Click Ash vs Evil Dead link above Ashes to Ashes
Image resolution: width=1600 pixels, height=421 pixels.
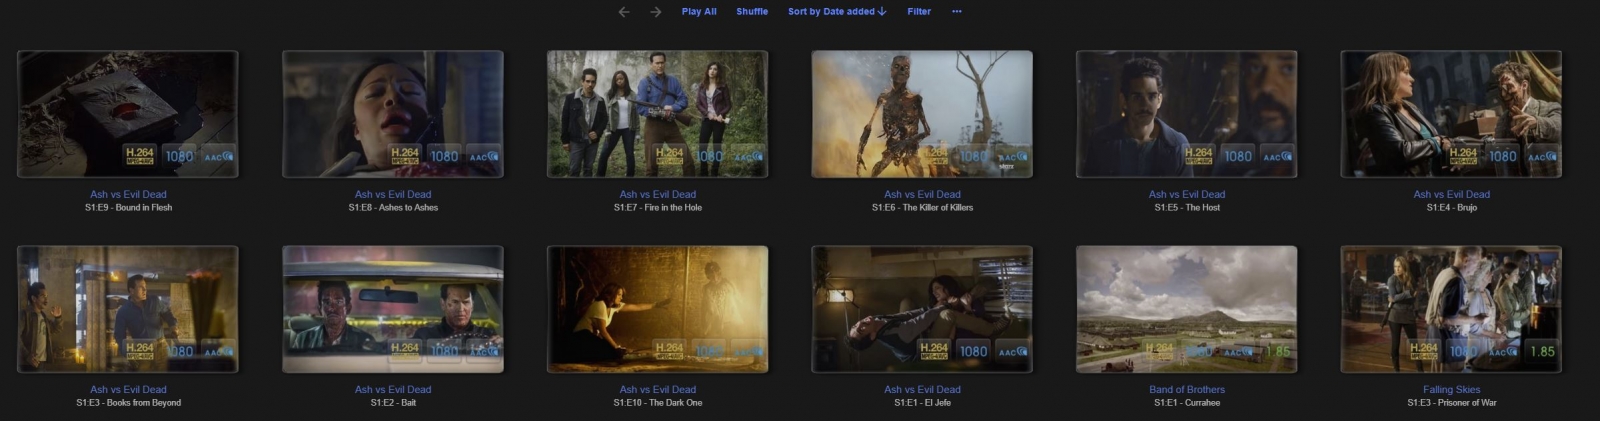[393, 194]
